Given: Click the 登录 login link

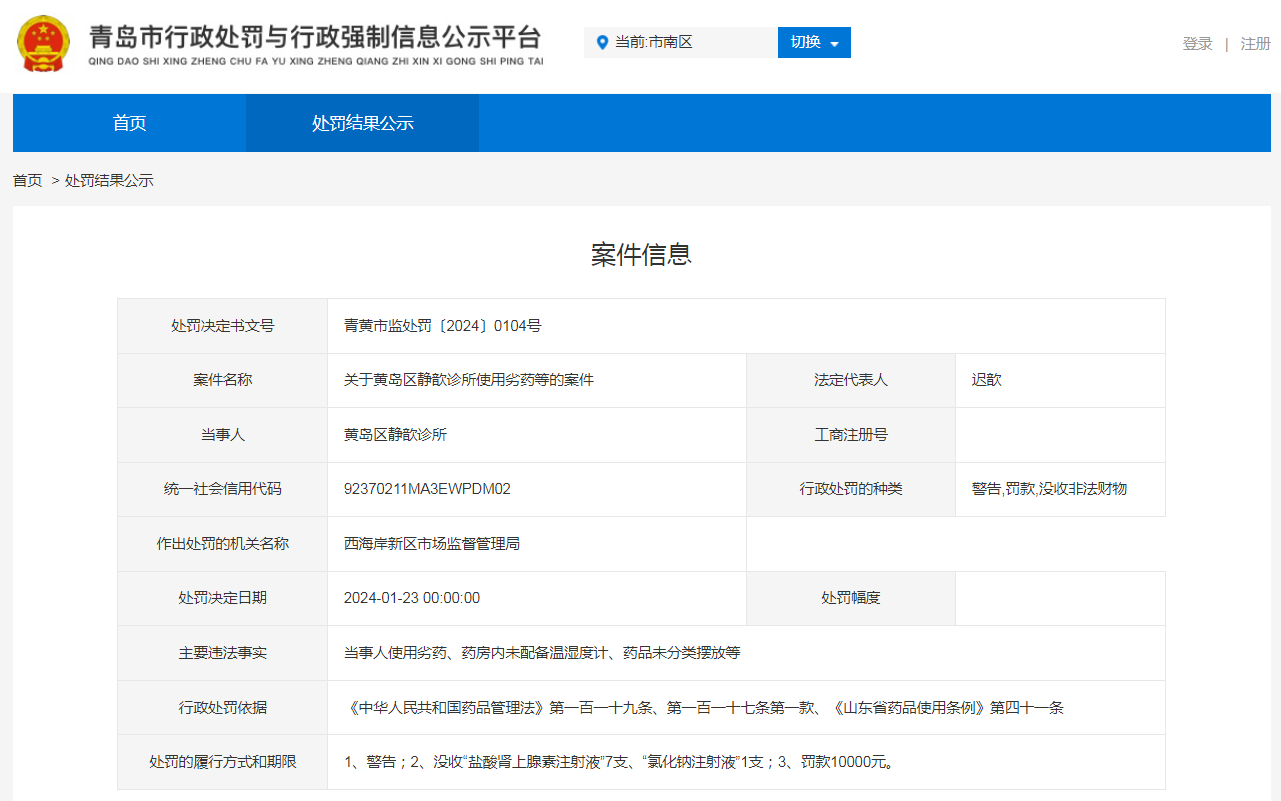Looking at the screenshot, I should tap(1197, 44).
